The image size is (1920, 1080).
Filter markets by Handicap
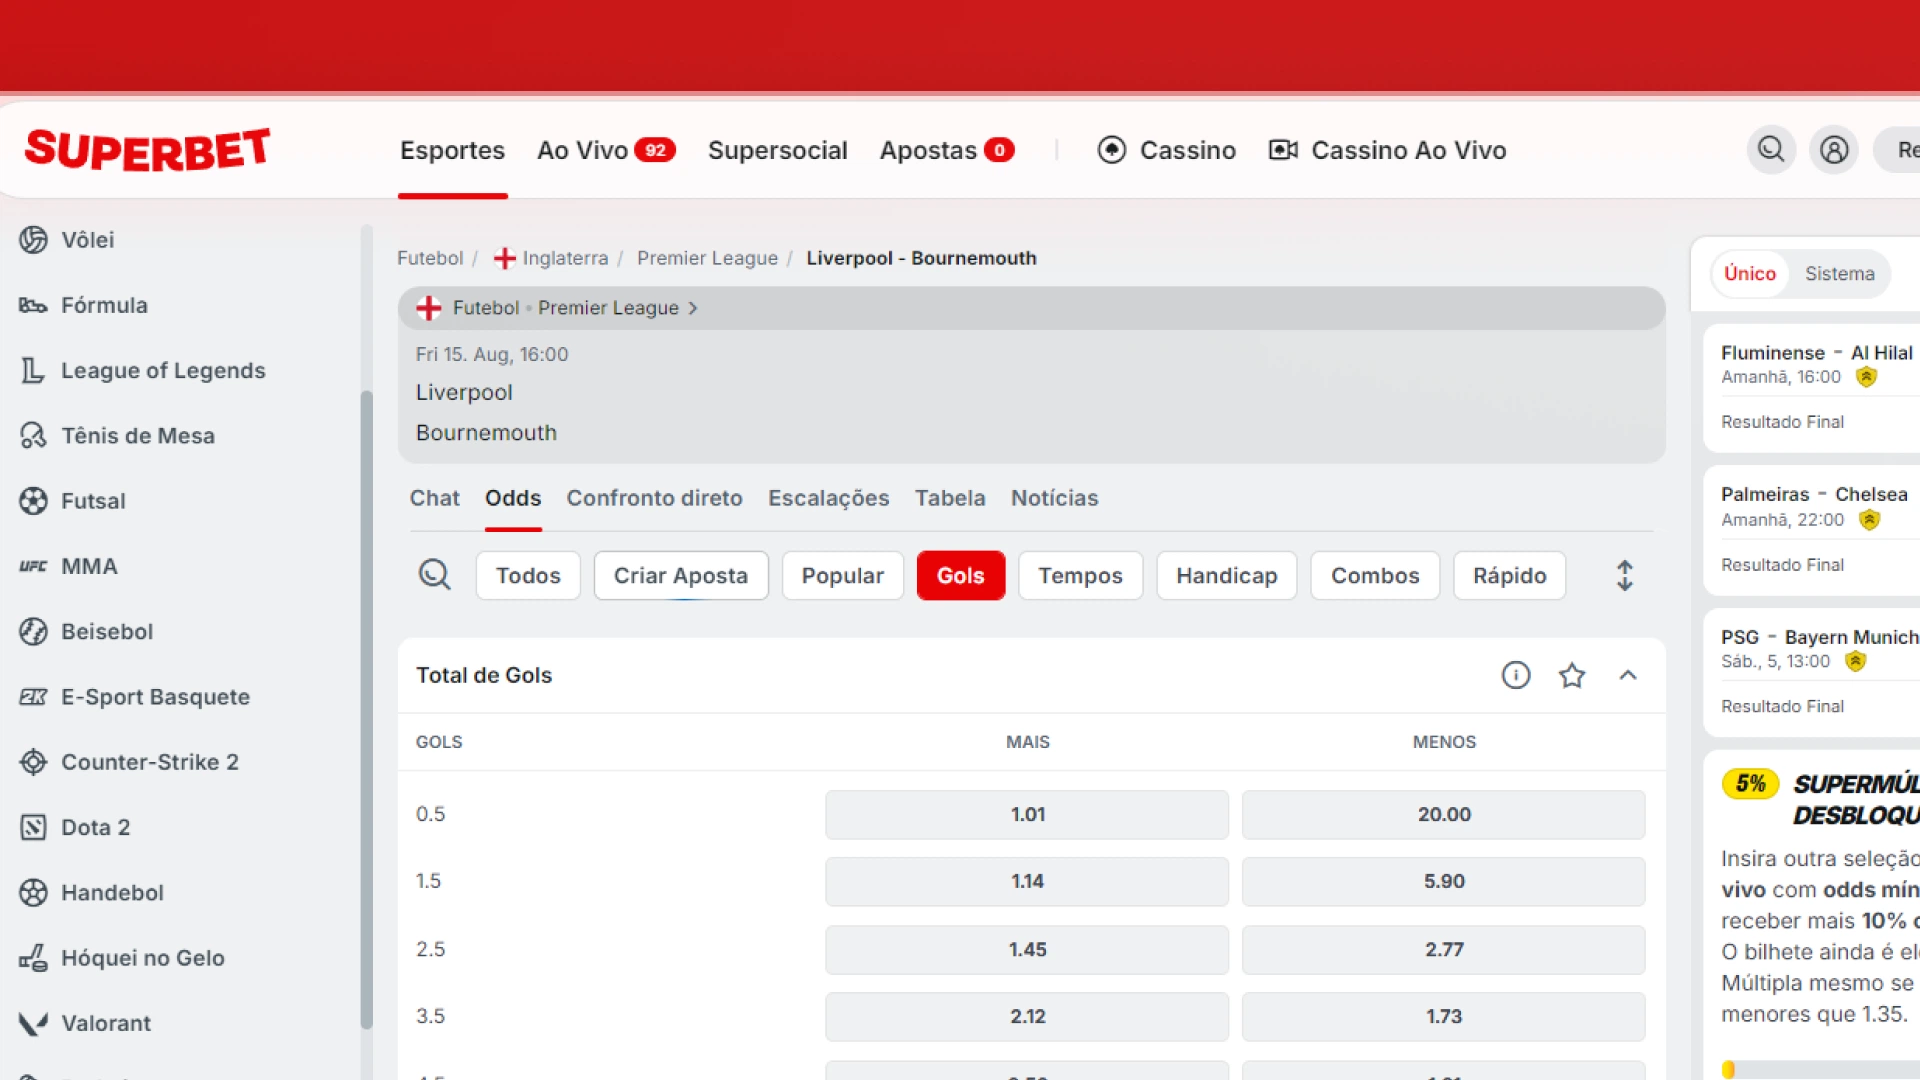tap(1227, 576)
